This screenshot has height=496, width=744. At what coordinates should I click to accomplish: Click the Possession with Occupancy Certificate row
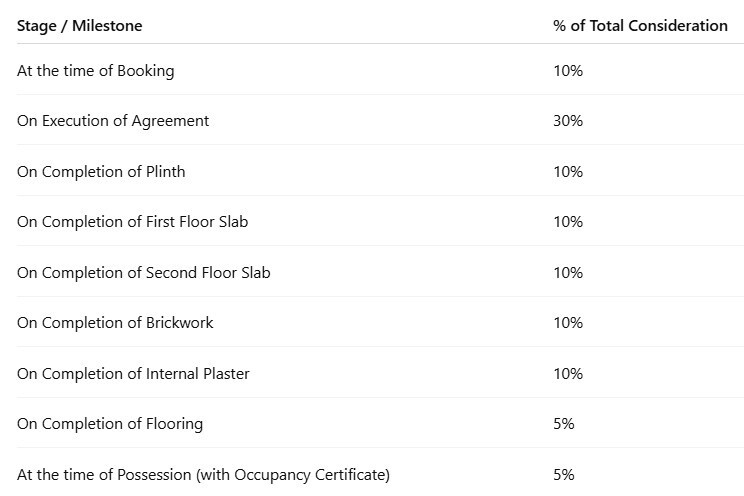[x=380, y=474]
